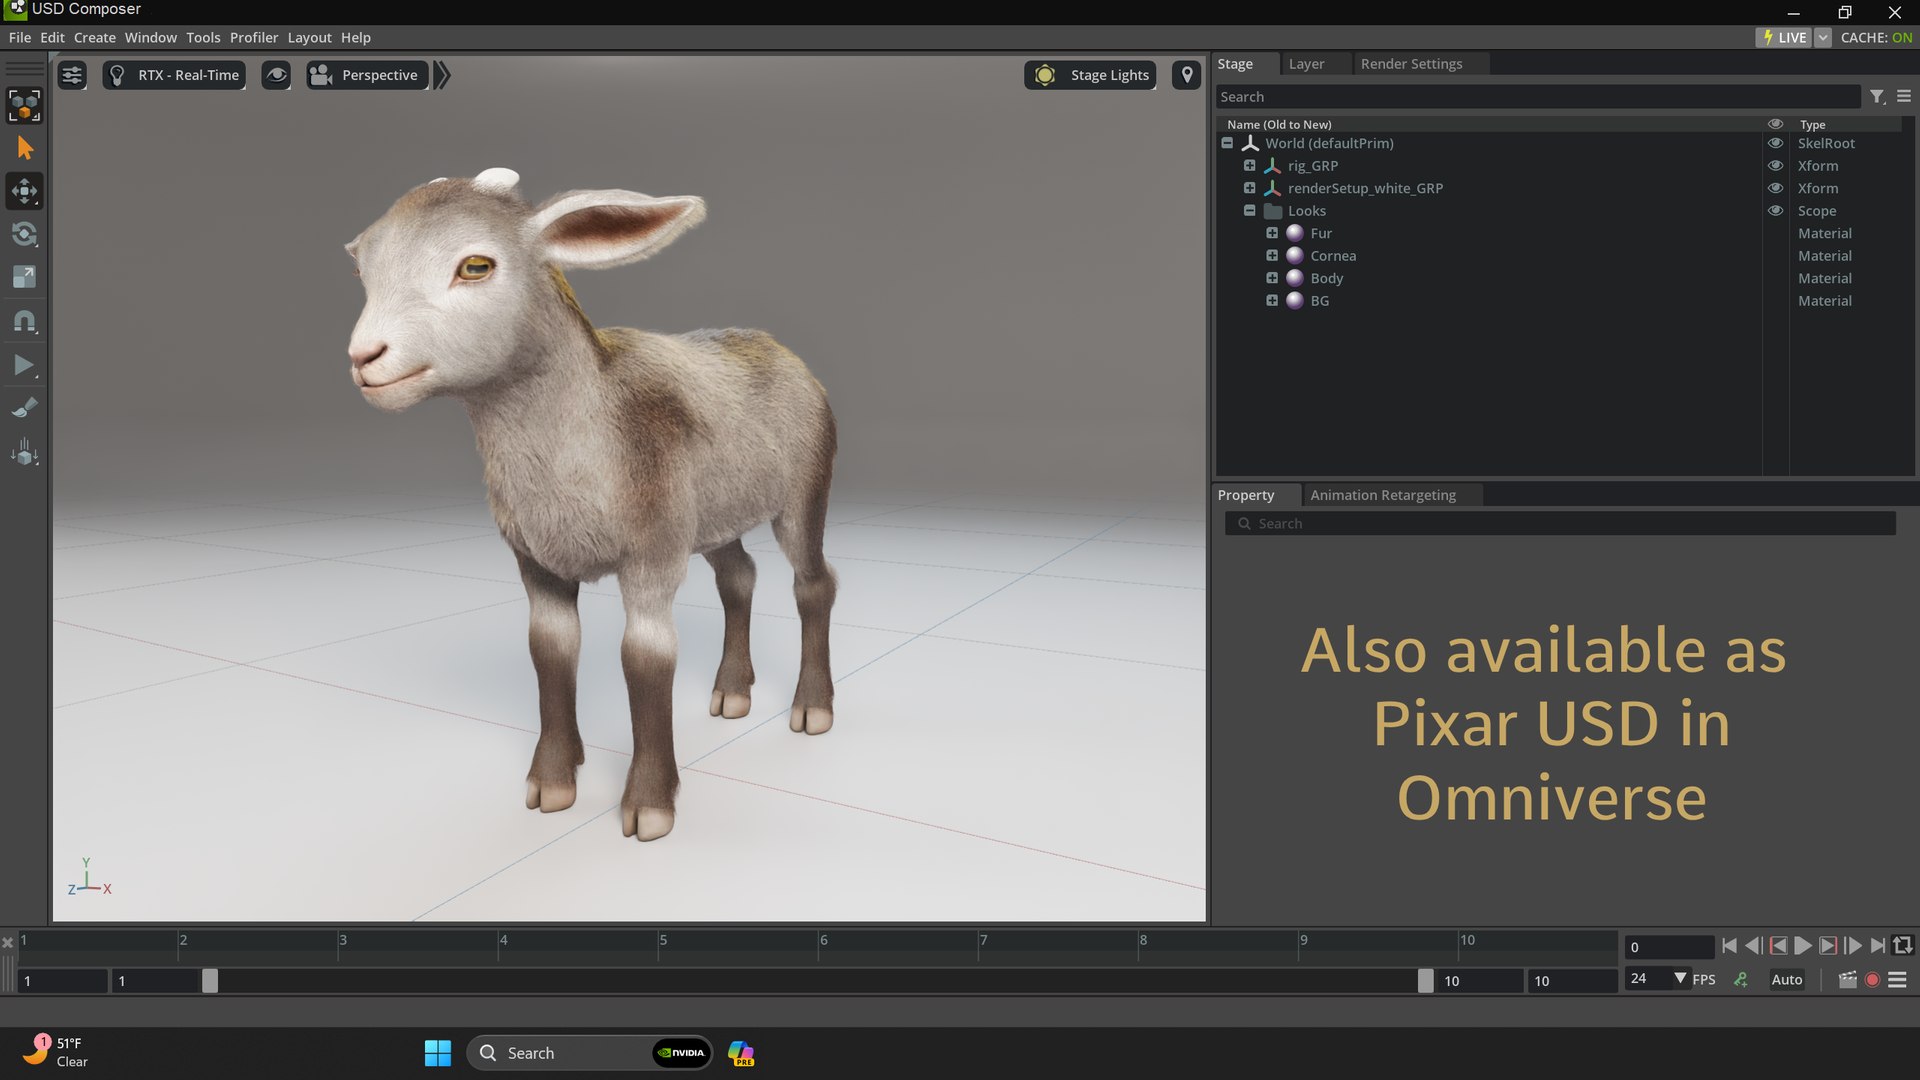The width and height of the screenshot is (1920, 1080).
Task: Open the Create menu
Action: pyautogui.click(x=95, y=37)
